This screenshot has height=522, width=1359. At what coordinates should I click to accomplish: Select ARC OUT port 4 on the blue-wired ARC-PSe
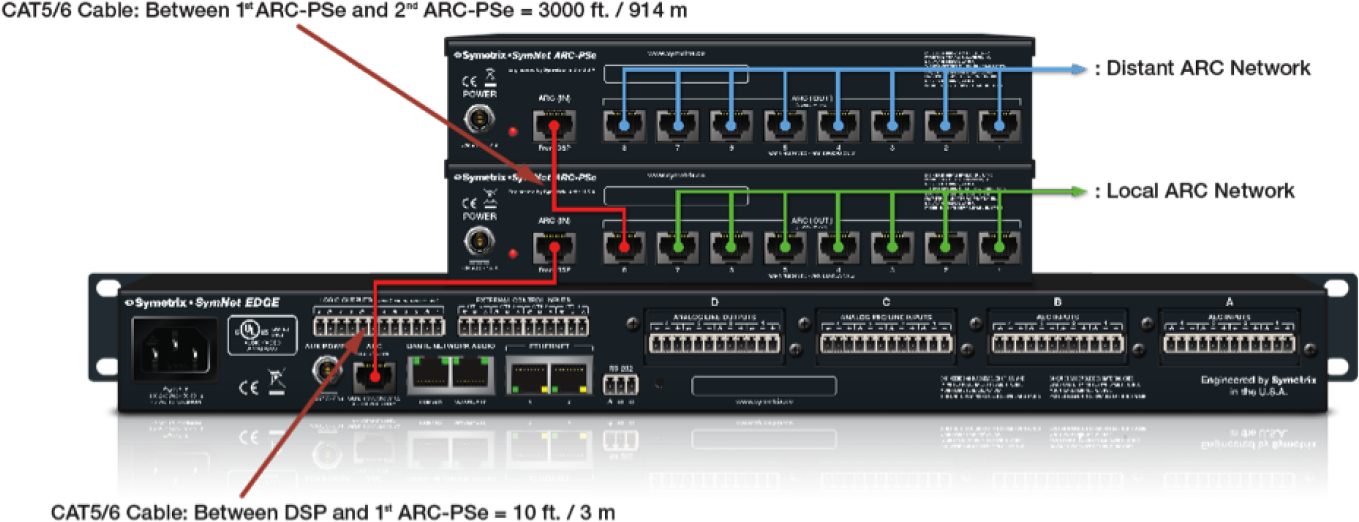point(838,127)
